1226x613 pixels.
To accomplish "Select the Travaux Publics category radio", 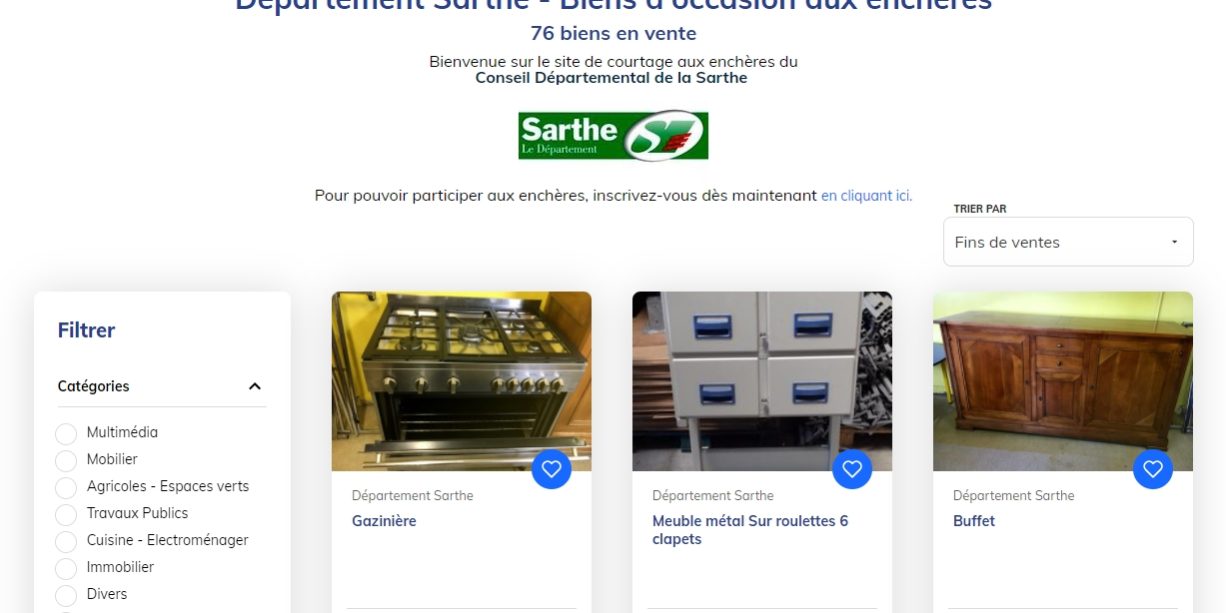I will click(x=66, y=515).
